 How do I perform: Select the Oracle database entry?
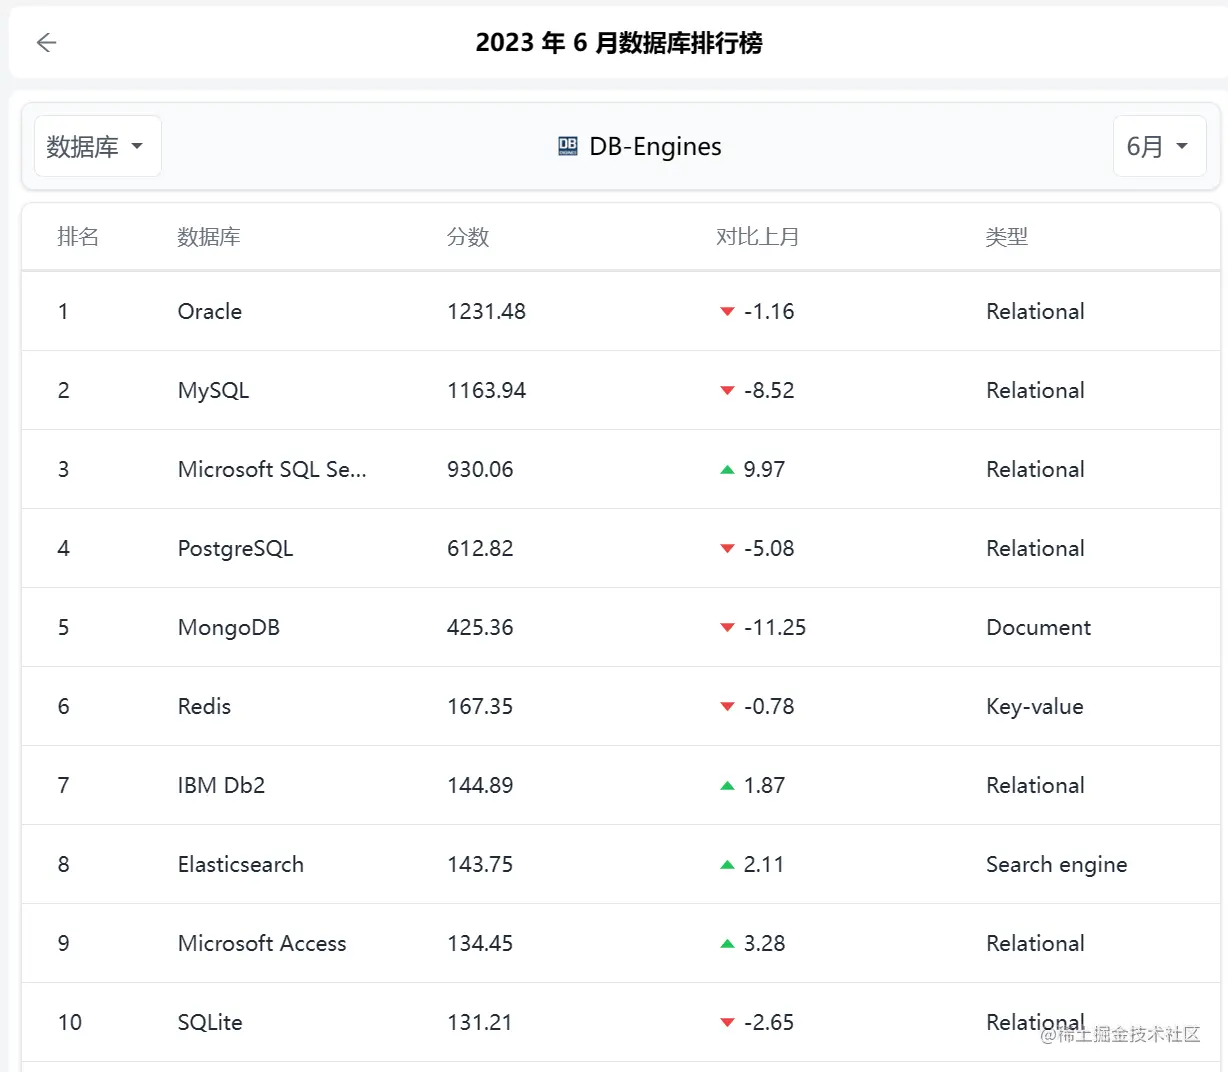tap(210, 311)
